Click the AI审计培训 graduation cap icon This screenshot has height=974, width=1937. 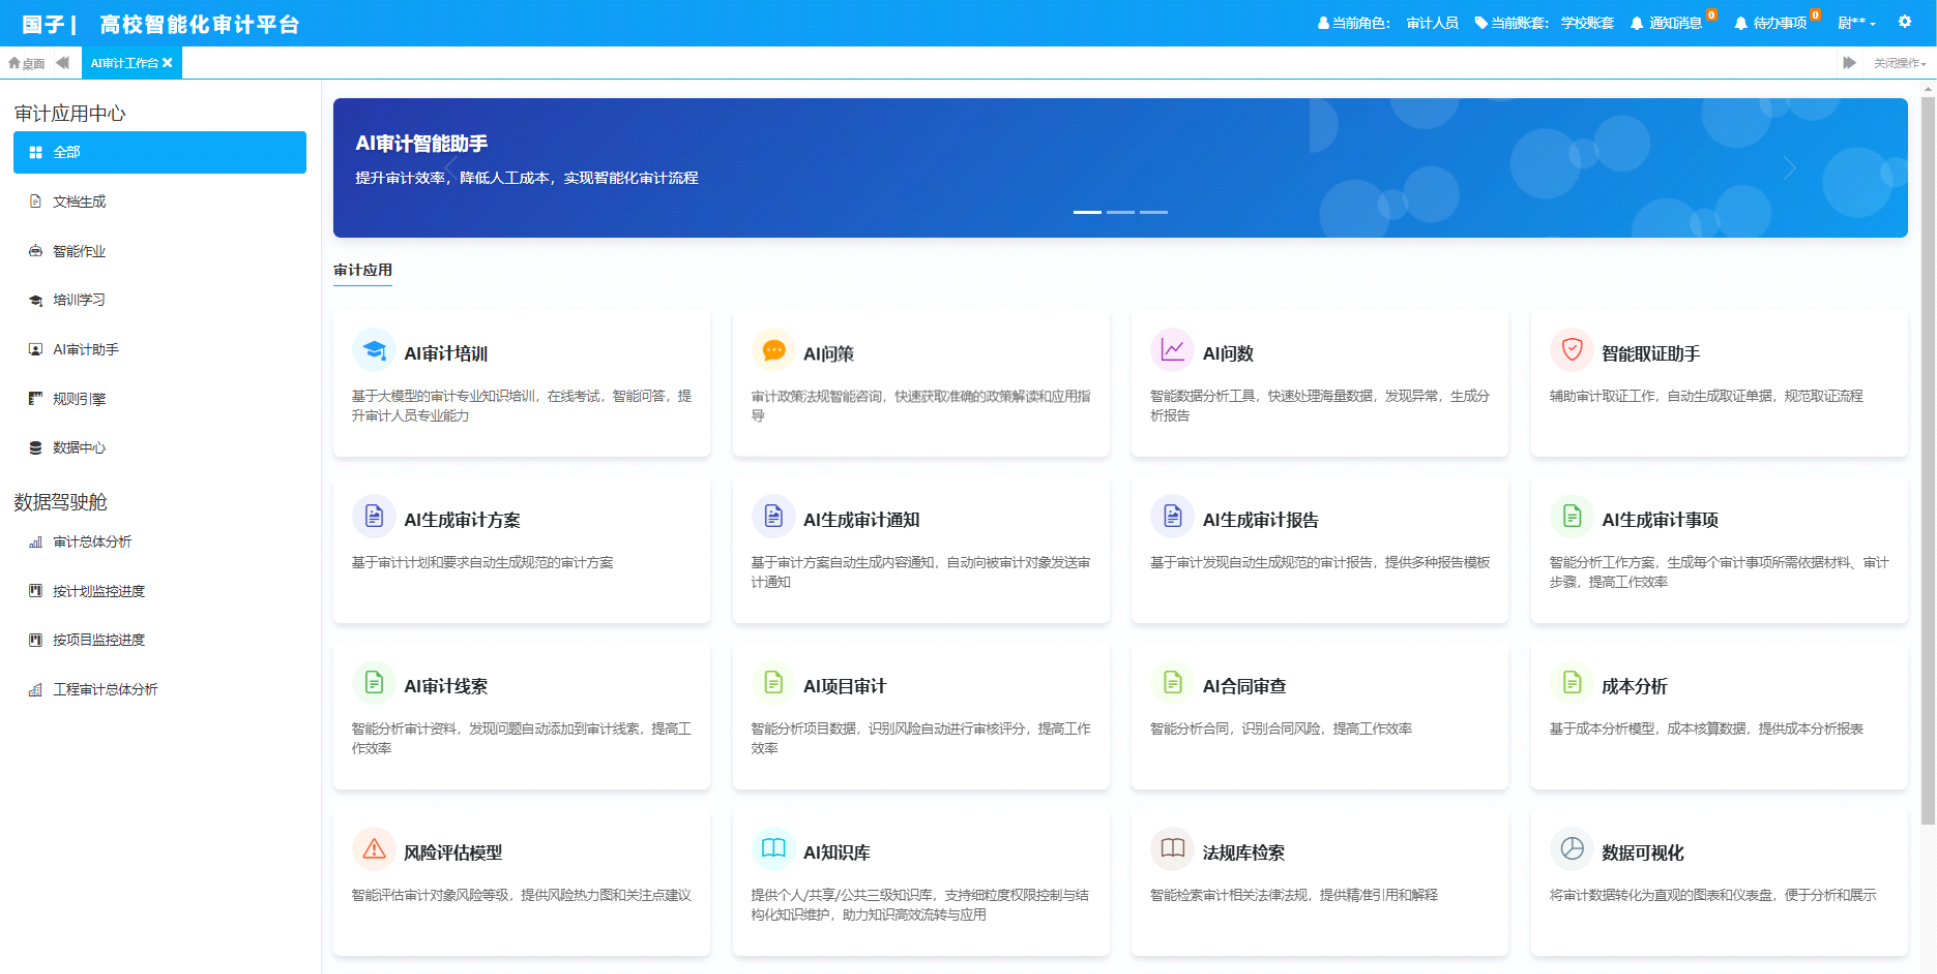[374, 350]
